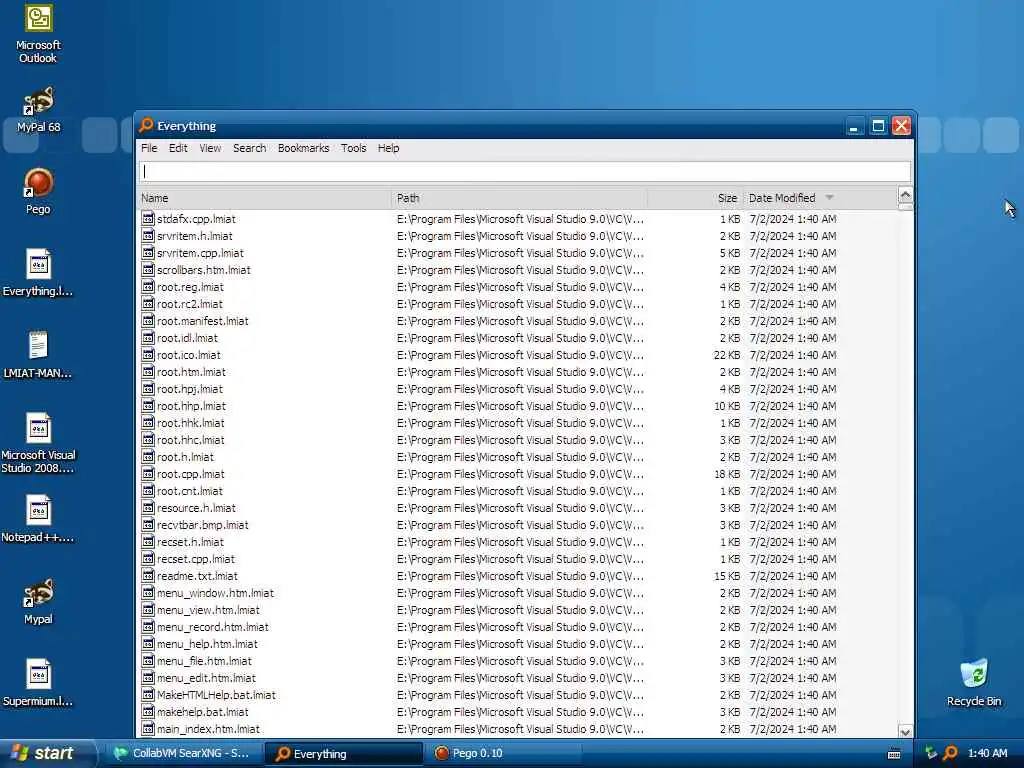Click file icon of root.cpp.lmiat
The image size is (1024, 768).
coord(148,473)
